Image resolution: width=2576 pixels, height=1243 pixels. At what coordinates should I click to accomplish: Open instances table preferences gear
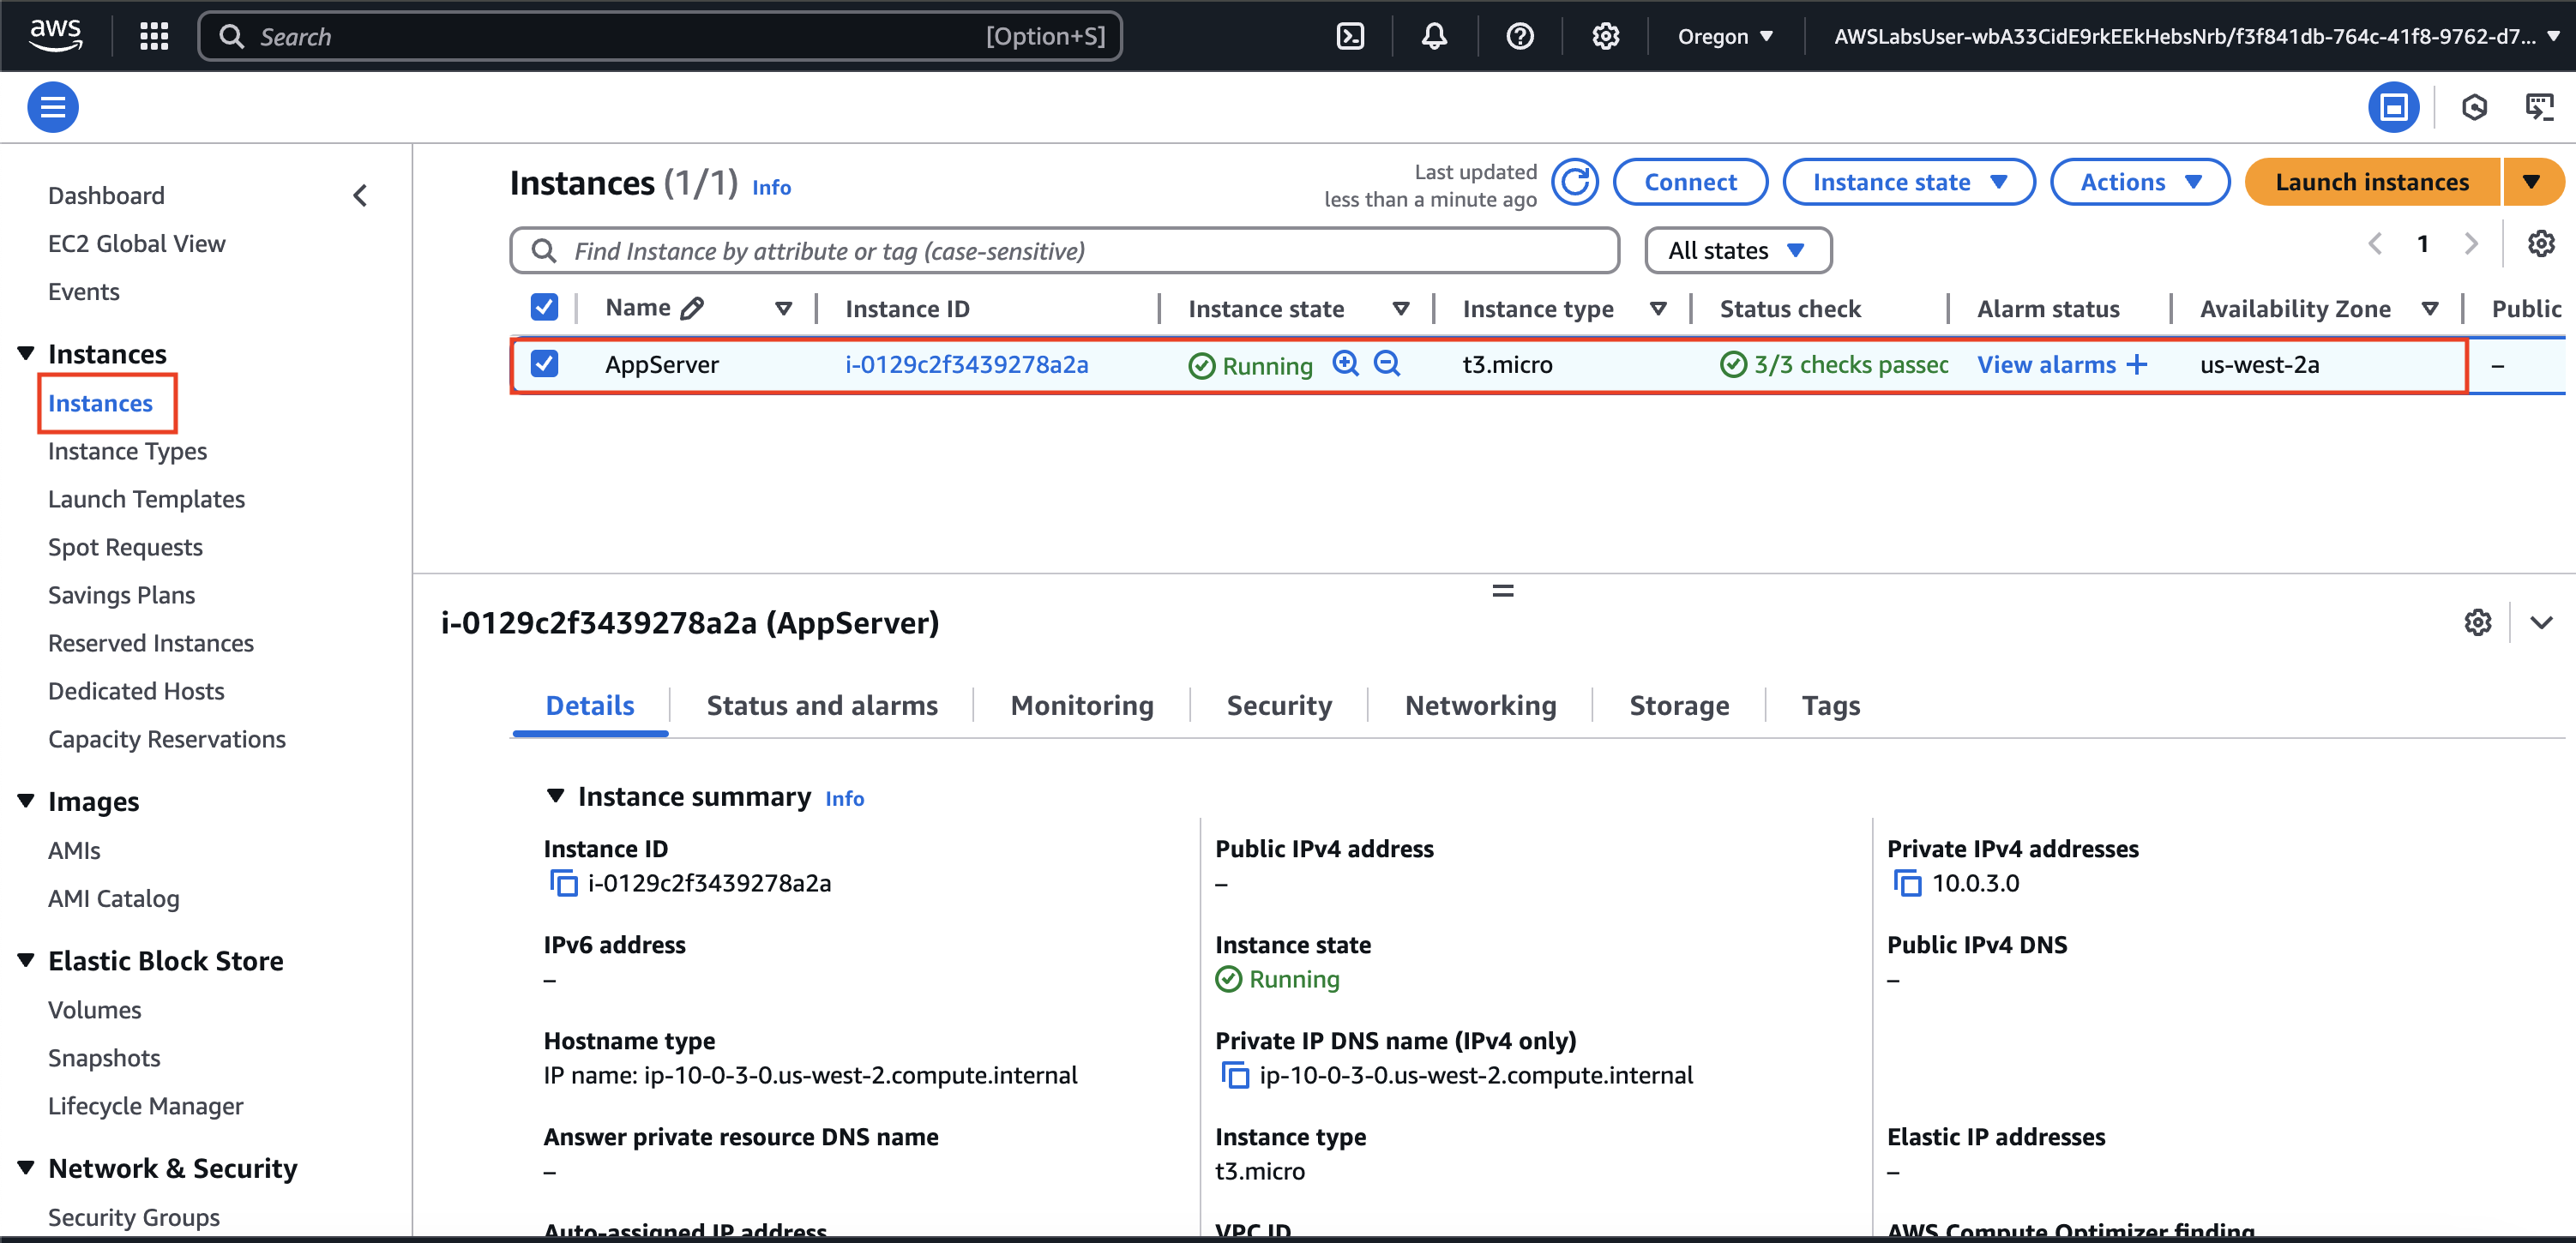[2541, 244]
